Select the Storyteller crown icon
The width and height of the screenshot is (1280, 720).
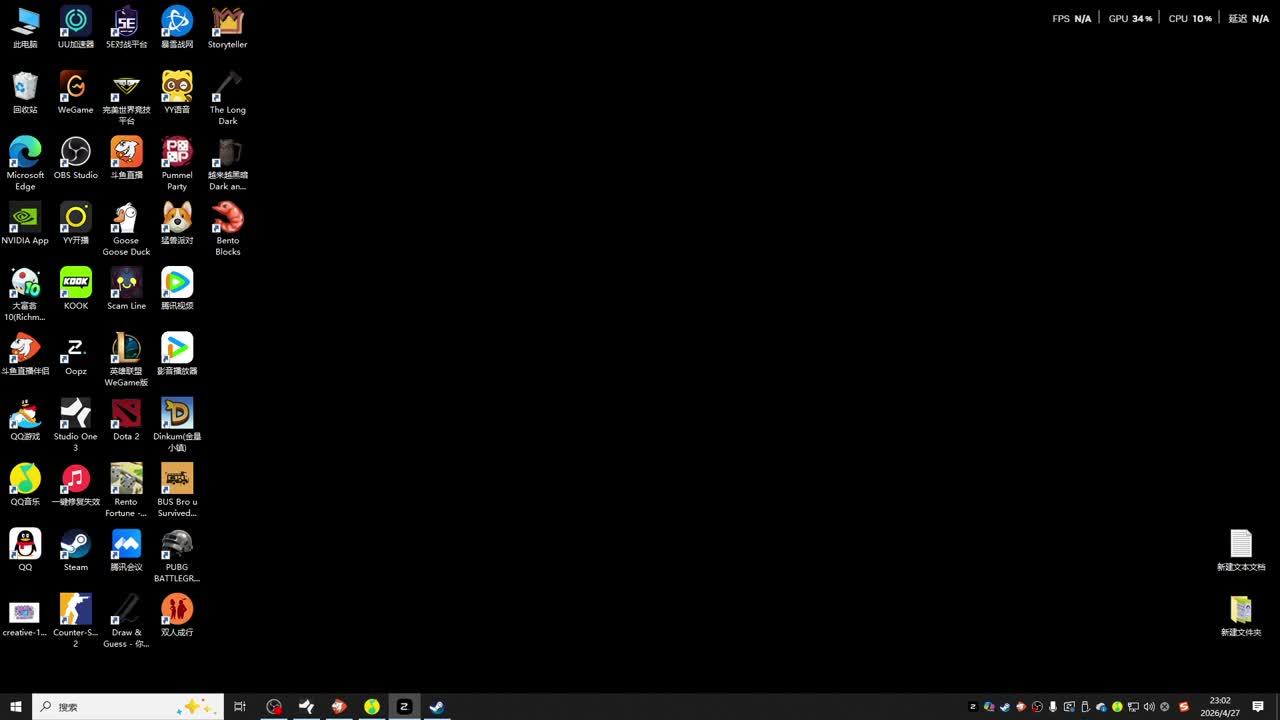click(228, 22)
